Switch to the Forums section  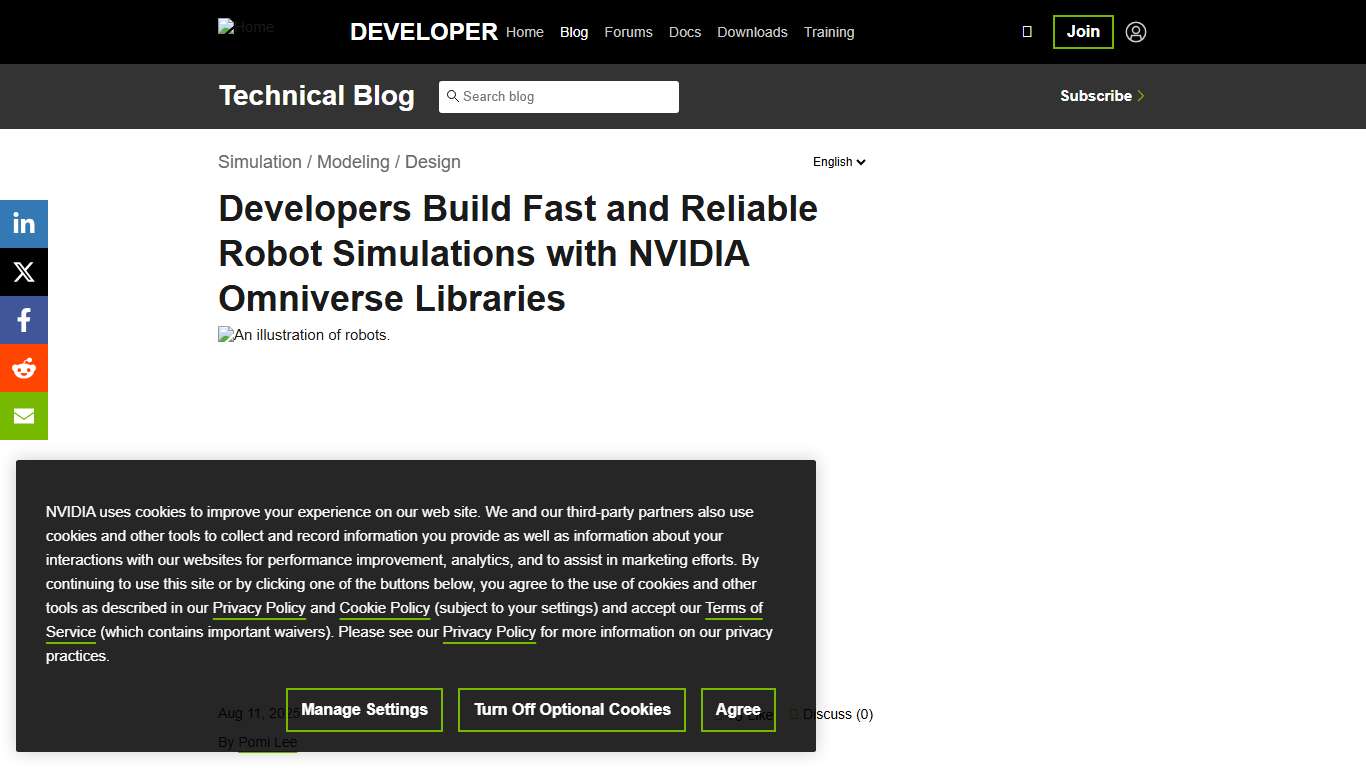(x=628, y=32)
